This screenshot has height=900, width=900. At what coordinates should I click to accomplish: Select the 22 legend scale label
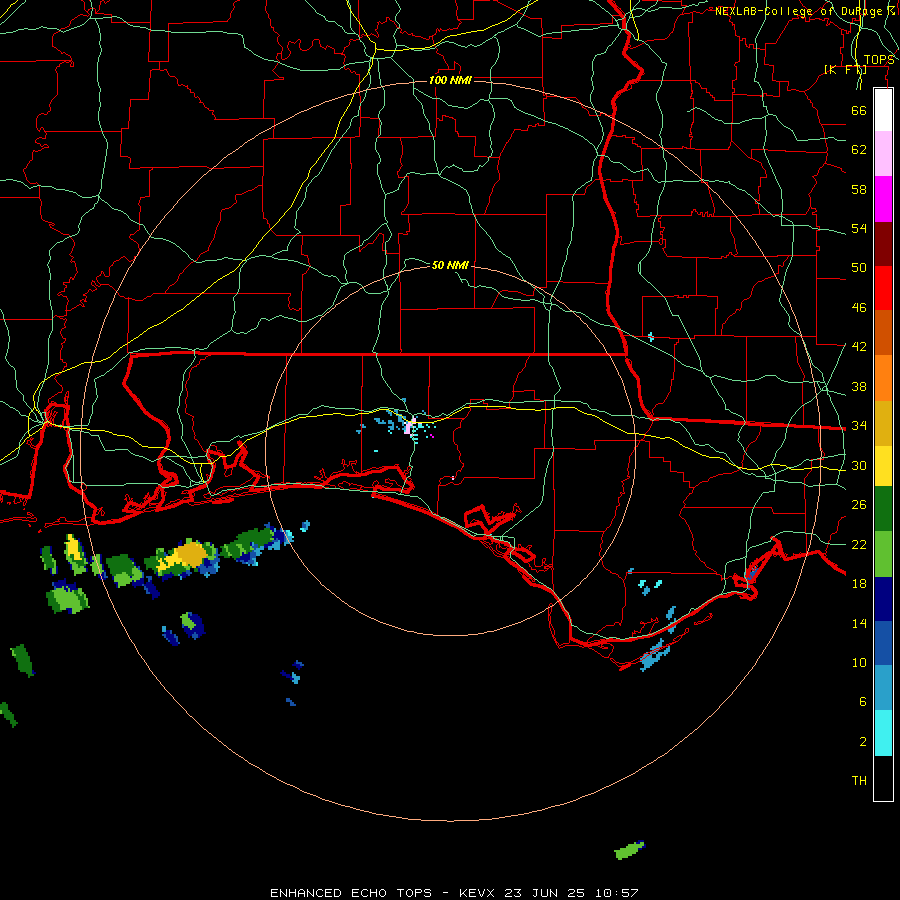859,544
